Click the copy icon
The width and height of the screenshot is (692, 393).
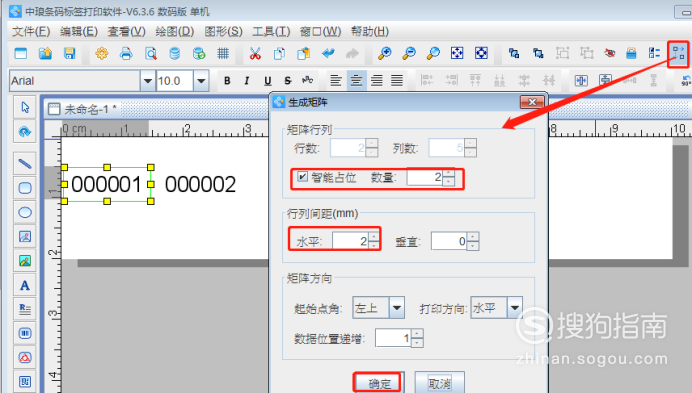[x=279, y=53]
